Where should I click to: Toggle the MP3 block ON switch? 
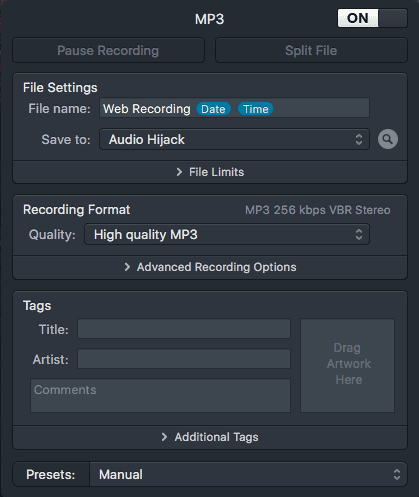[x=372, y=18]
